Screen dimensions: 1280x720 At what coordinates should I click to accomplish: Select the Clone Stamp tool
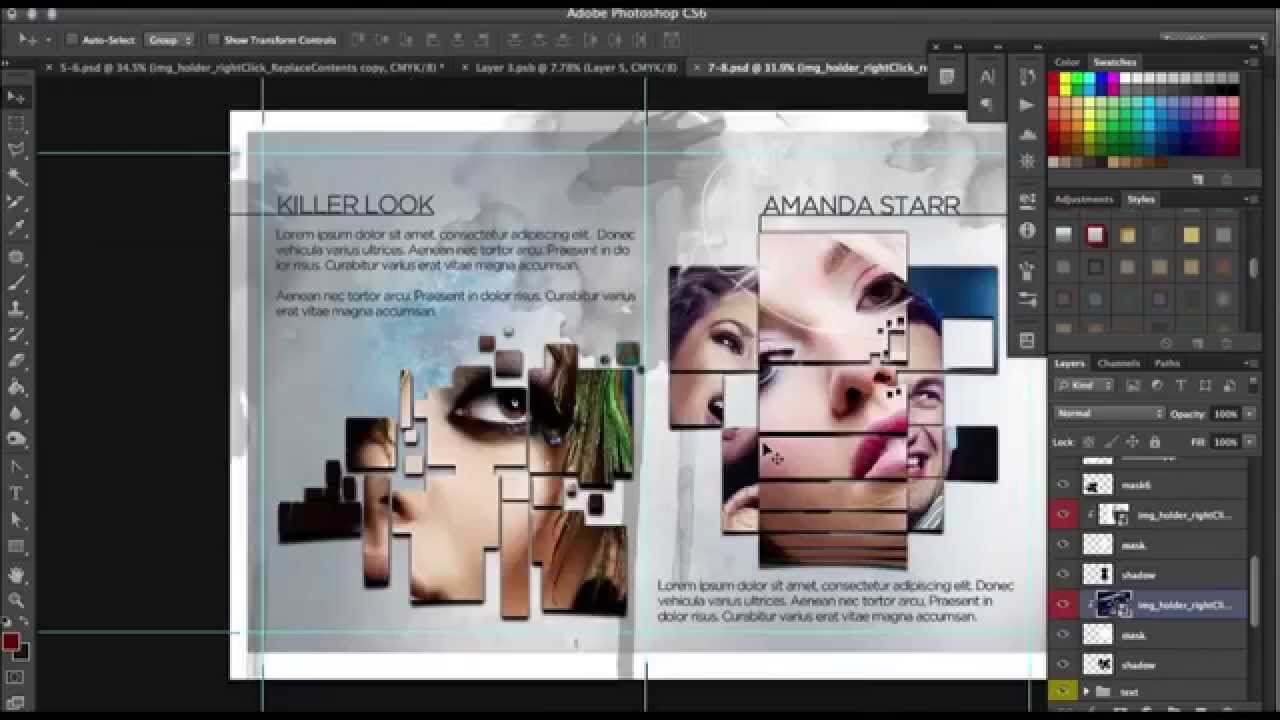click(16, 309)
